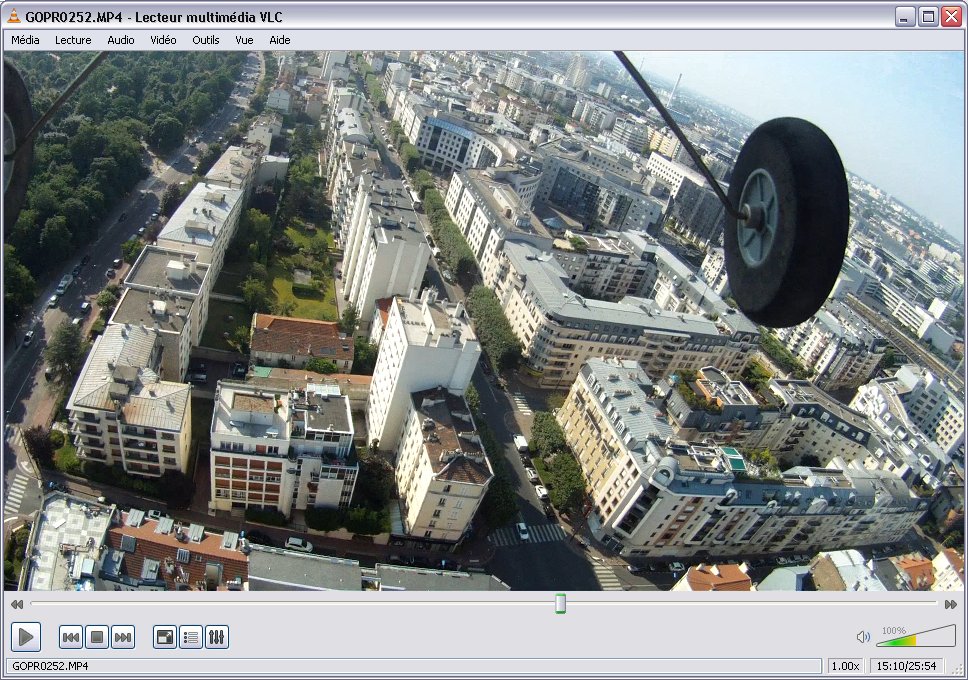Screen dimensions: 968x680
Task: Step forward using the faster arrows icon
Action: click(951, 604)
